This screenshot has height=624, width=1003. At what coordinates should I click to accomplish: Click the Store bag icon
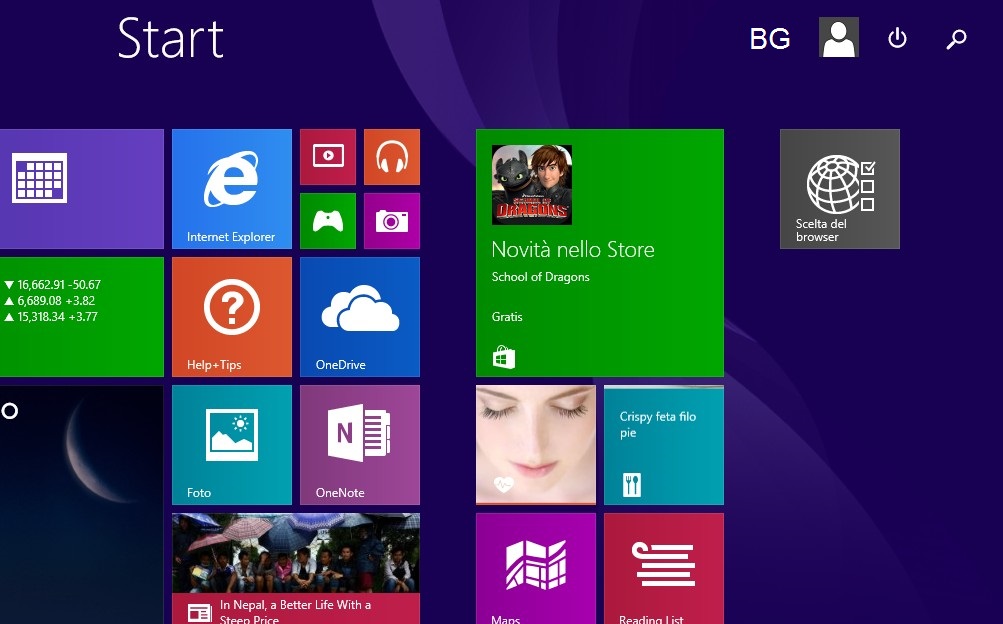pos(503,357)
